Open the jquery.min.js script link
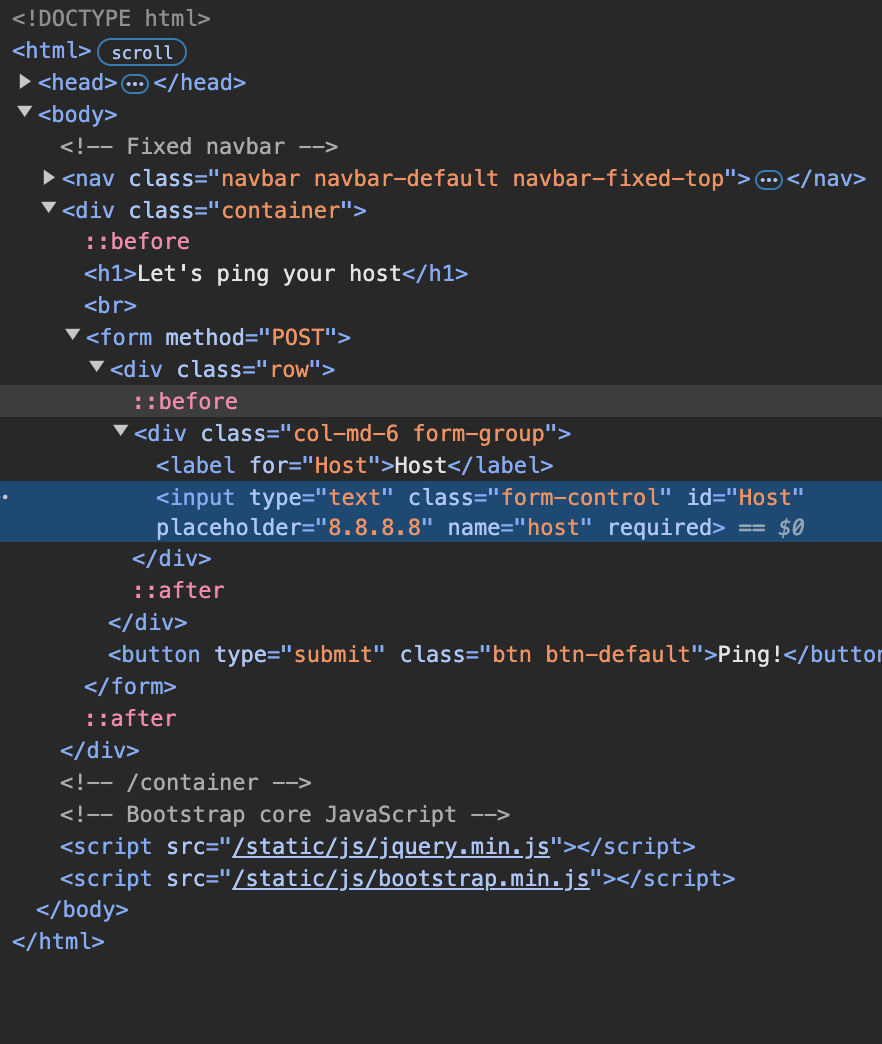Viewport: 882px width, 1044px height. click(x=391, y=846)
